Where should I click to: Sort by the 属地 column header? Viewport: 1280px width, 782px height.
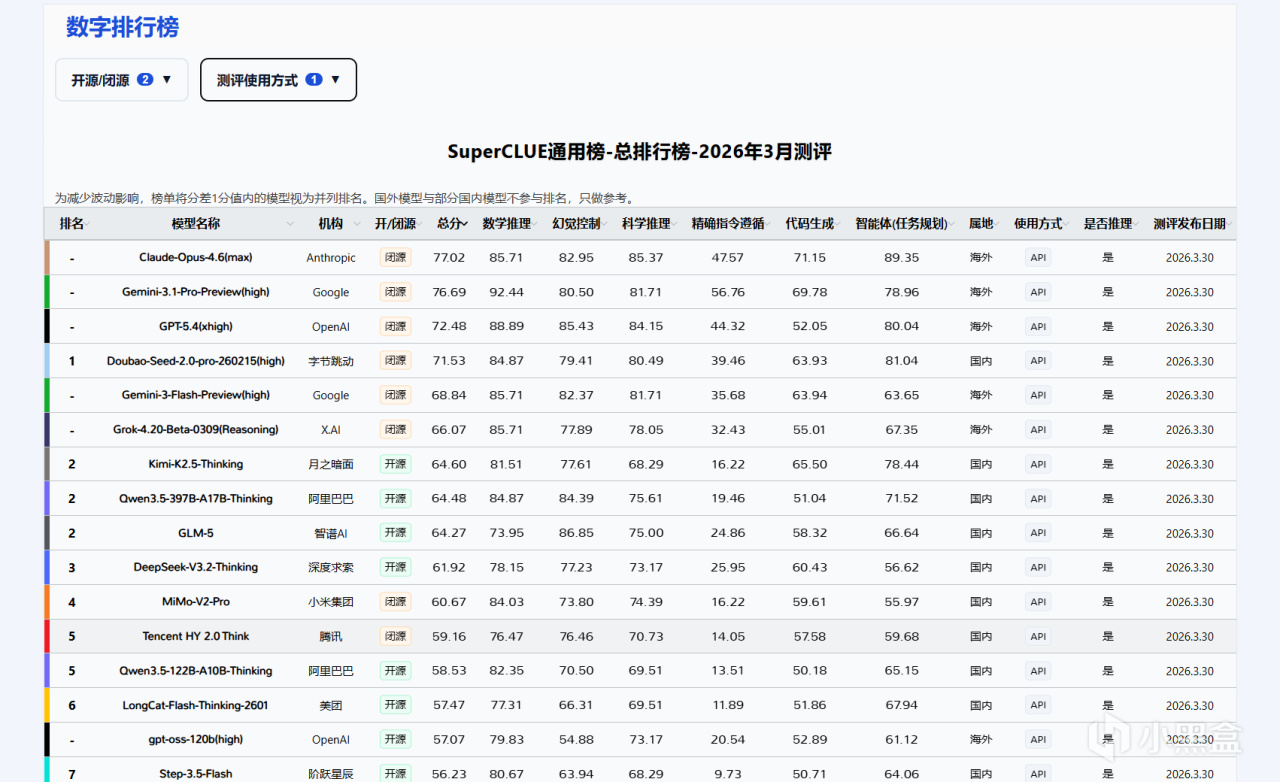click(981, 224)
